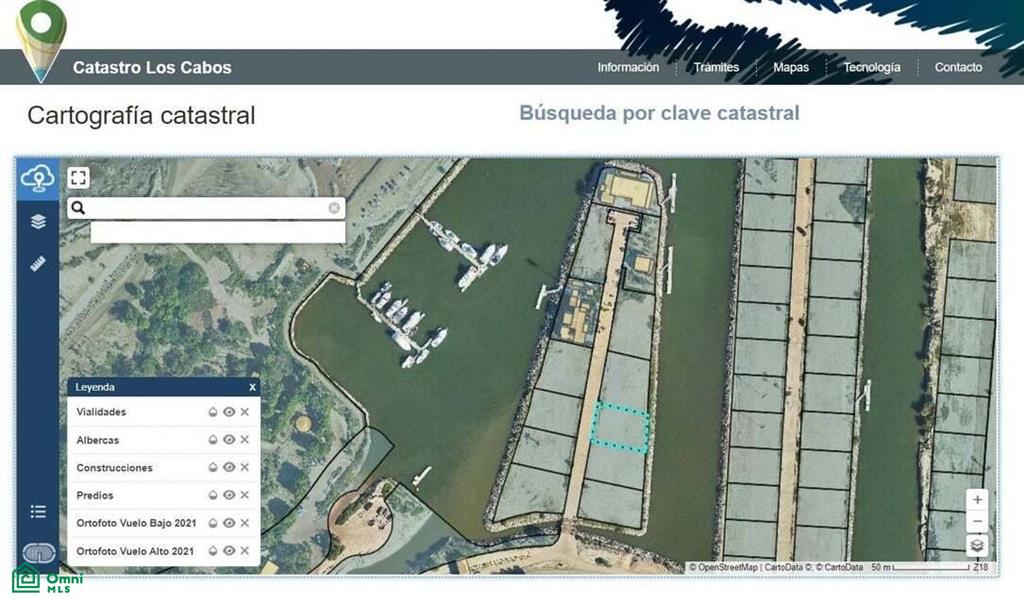The width and height of the screenshot is (1024, 604).
Task: Zoom in with the plus button
Action: pyautogui.click(x=977, y=500)
